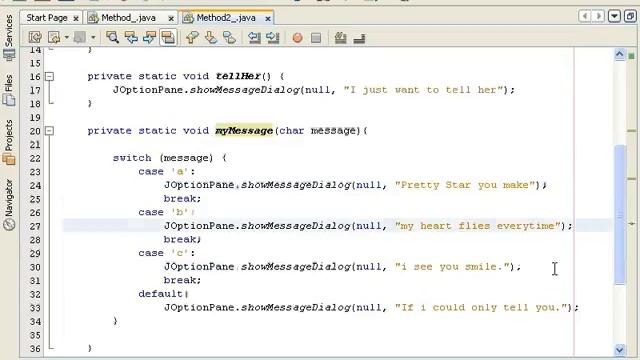Select the Method2_.java tab

click(x=226, y=18)
